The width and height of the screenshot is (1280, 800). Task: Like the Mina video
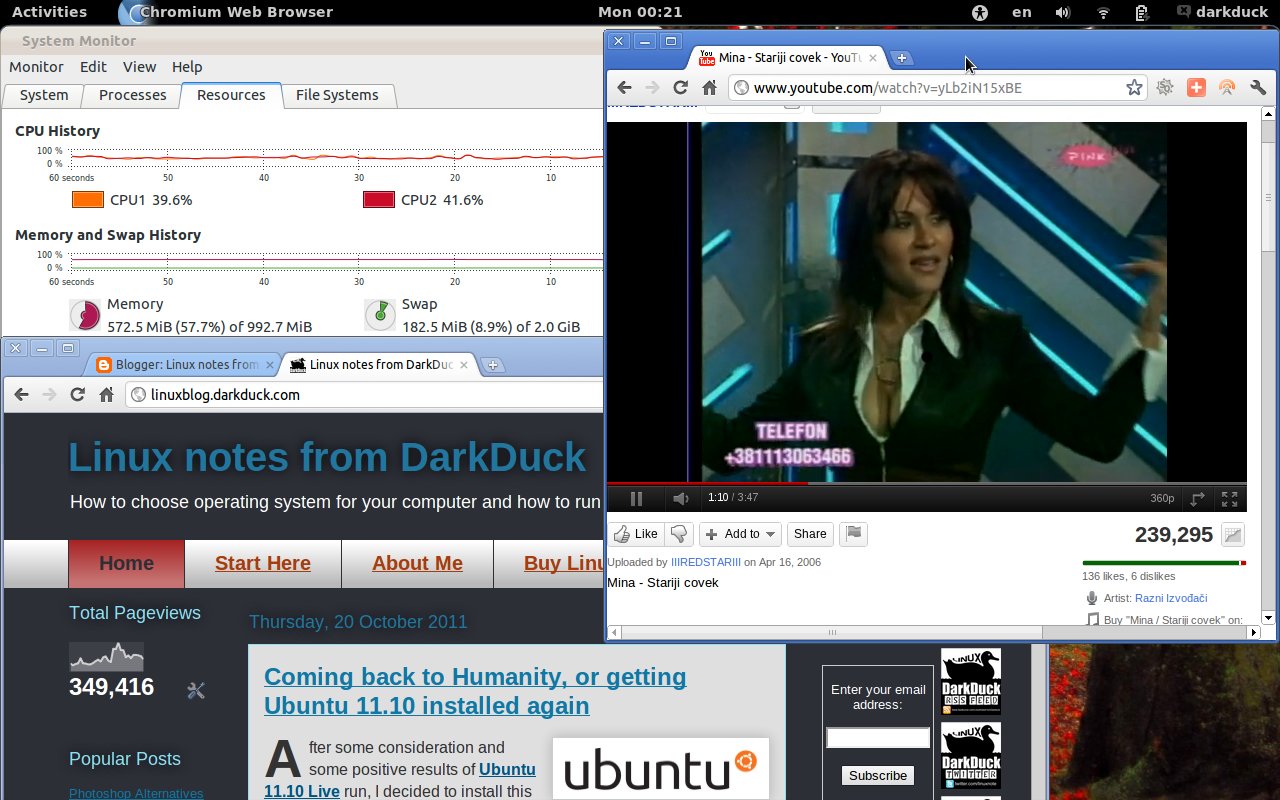point(636,533)
